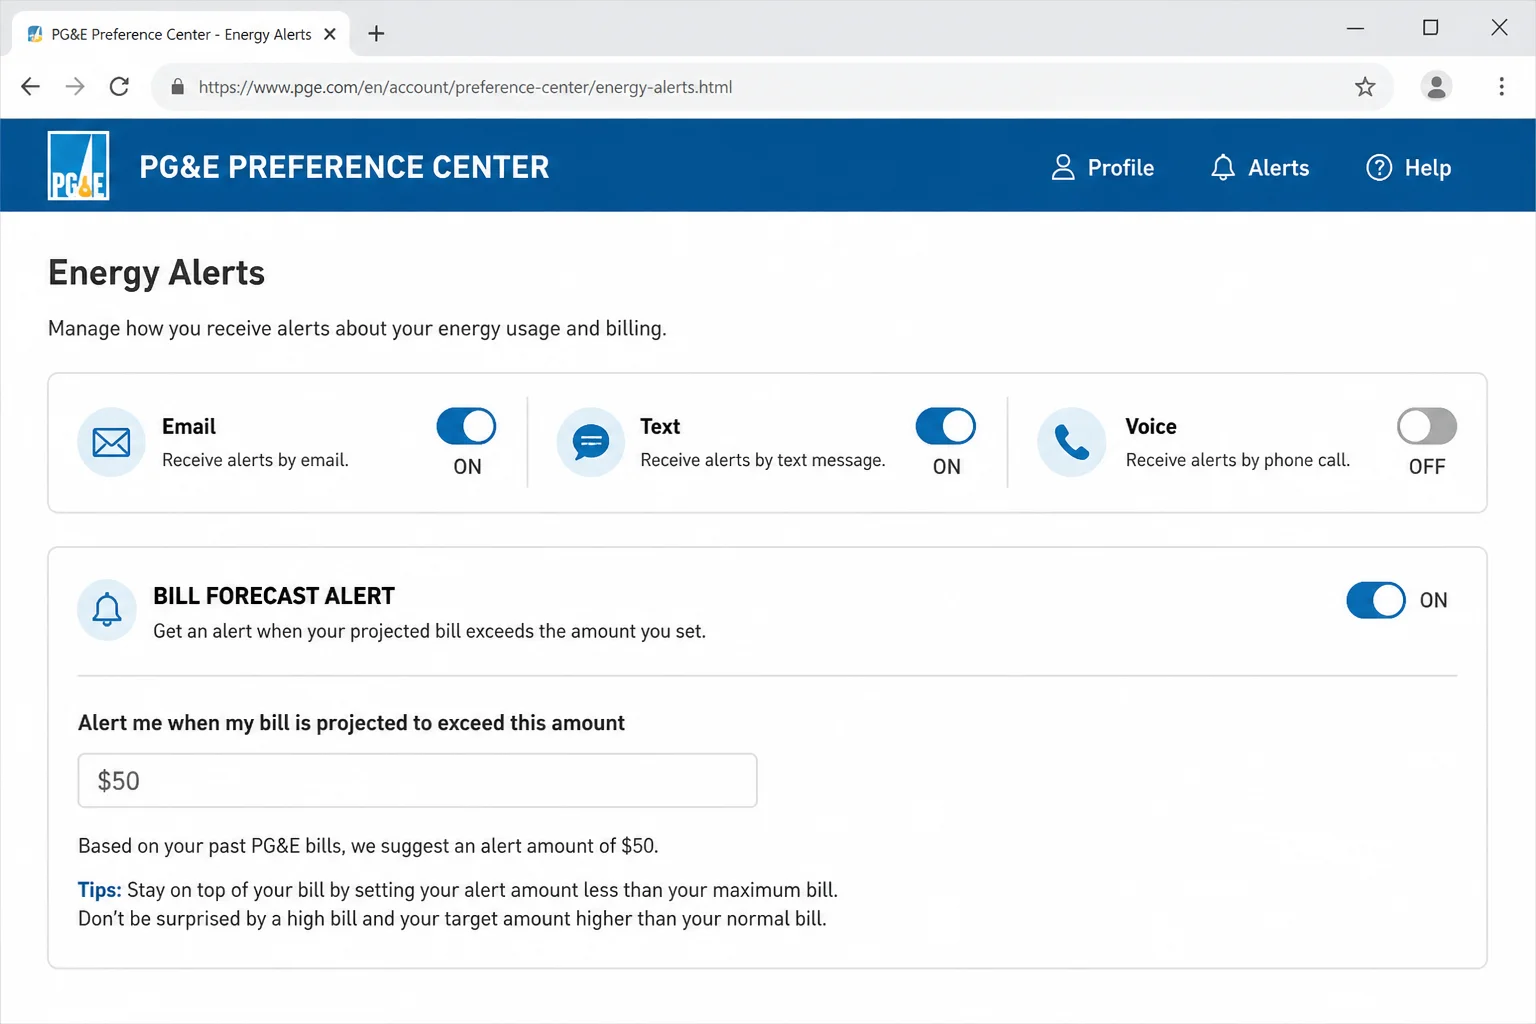Viewport: 1536px width, 1024px height.
Task: Bookmark this page with star icon
Action: [x=1365, y=87]
